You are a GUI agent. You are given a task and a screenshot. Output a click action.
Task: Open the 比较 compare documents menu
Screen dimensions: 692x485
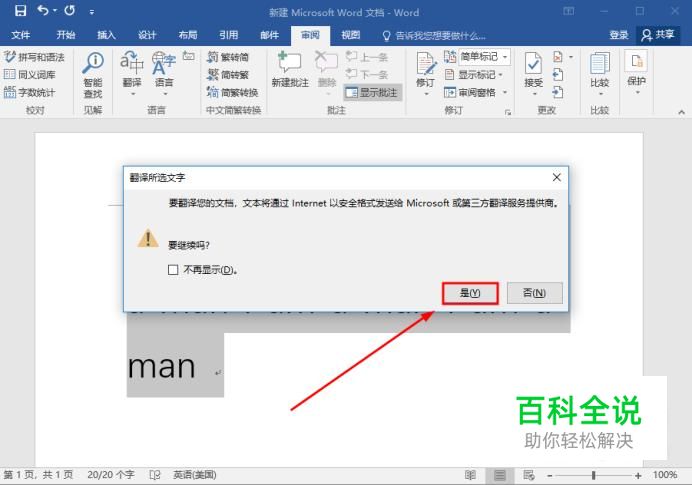pyautogui.click(x=599, y=74)
